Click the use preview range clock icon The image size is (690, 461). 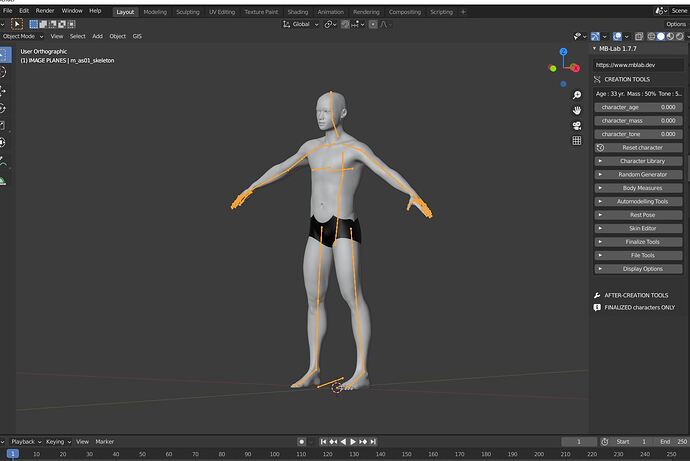pyautogui.click(x=605, y=442)
